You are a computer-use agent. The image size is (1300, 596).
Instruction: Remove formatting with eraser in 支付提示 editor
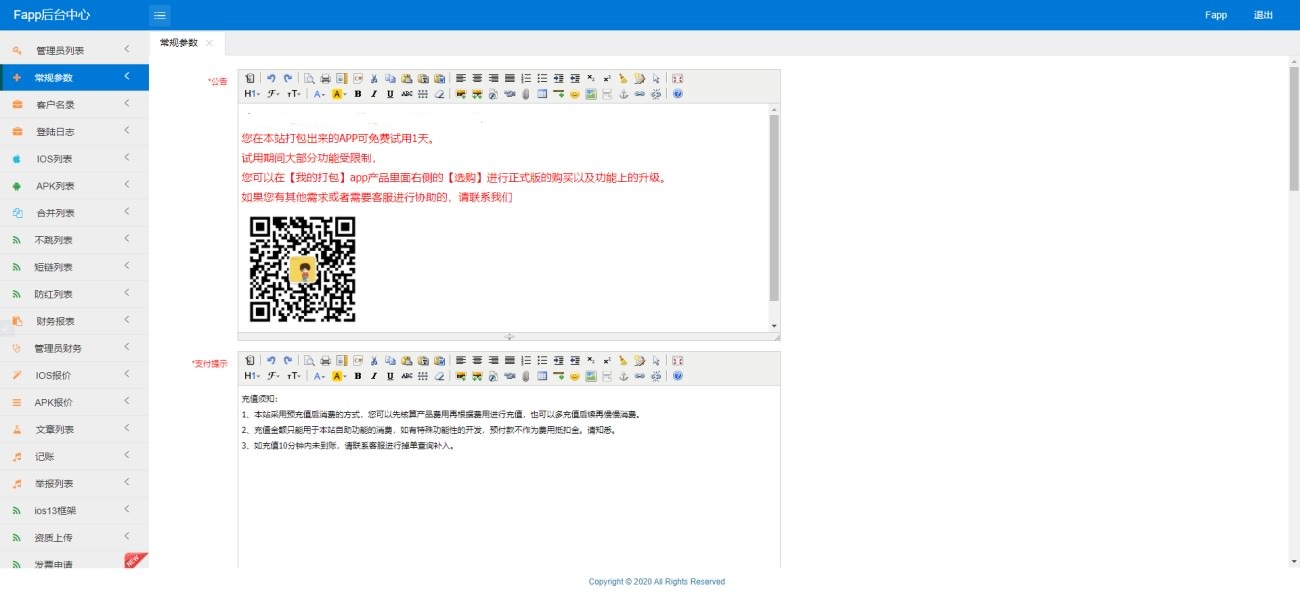click(439, 376)
